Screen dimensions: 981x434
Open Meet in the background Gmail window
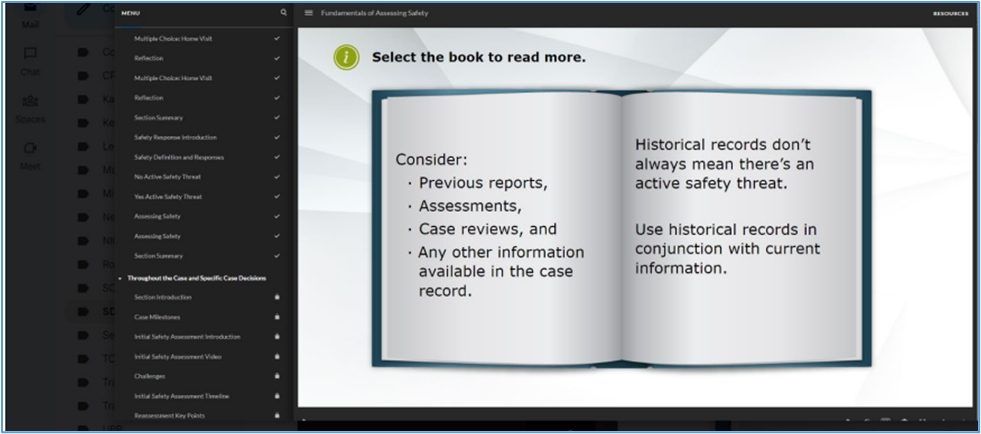point(30,156)
